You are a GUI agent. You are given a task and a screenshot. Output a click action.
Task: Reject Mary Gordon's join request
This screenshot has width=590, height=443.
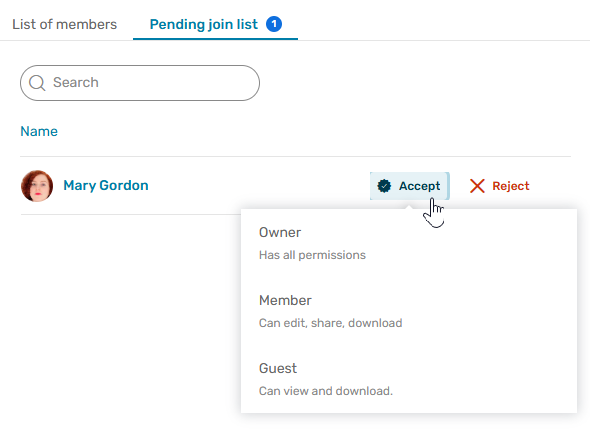pyautogui.click(x=500, y=186)
